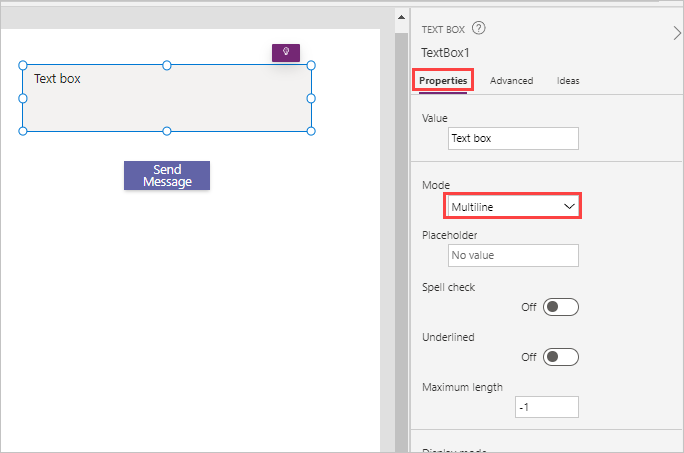The width and height of the screenshot is (684, 453).
Task: Collapse the properties pane with the chevron
Action: tap(677, 33)
